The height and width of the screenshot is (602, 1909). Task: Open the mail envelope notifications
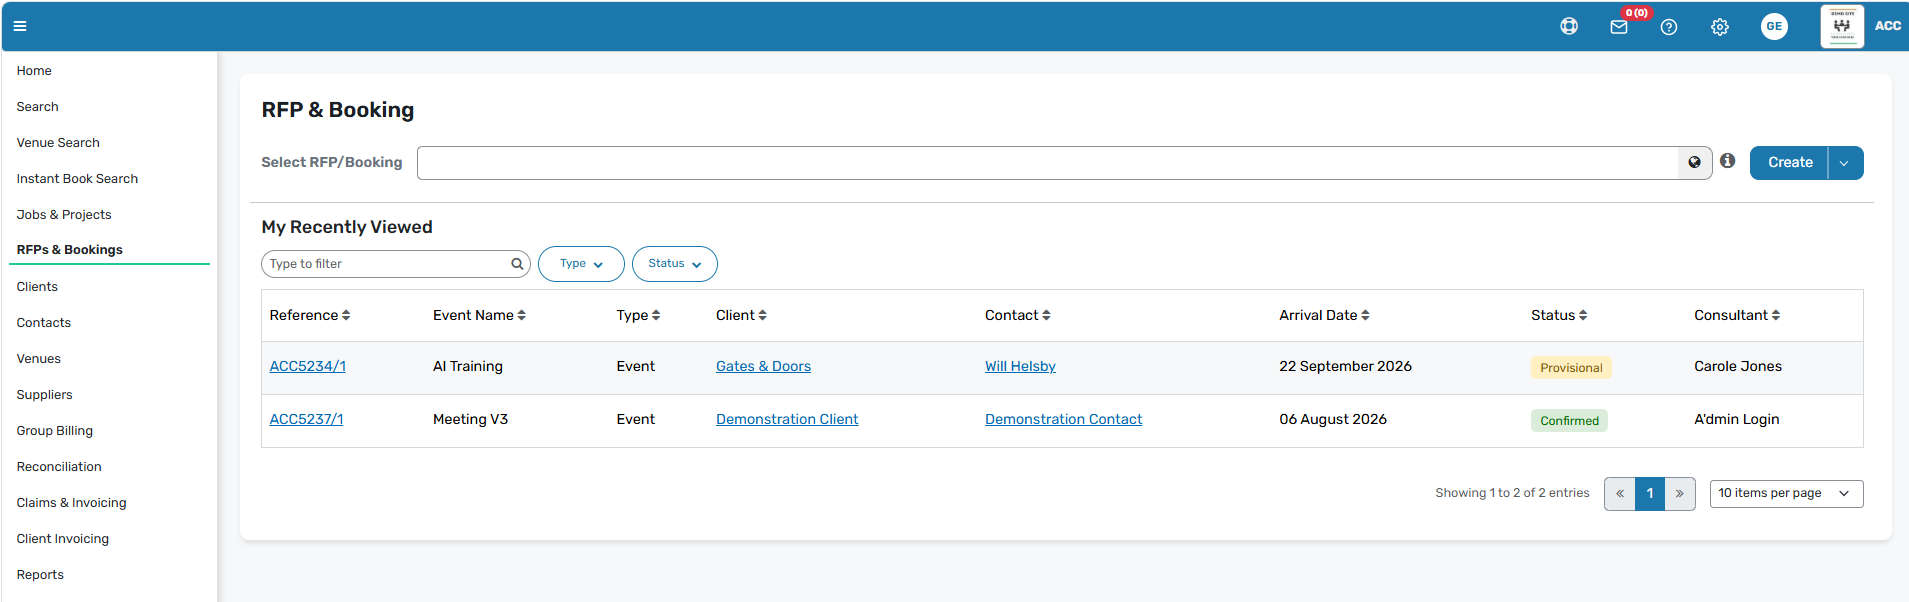pyautogui.click(x=1619, y=27)
